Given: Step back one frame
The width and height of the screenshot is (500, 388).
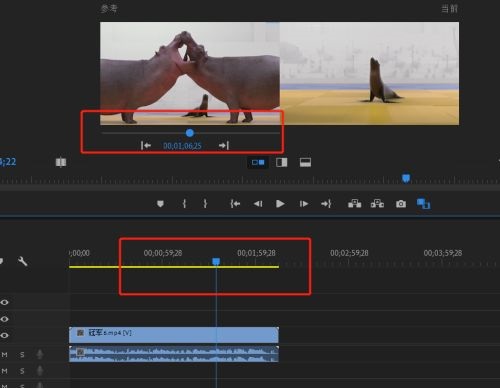Looking at the screenshot, I should pyautogui.click(x=258, y=204).
